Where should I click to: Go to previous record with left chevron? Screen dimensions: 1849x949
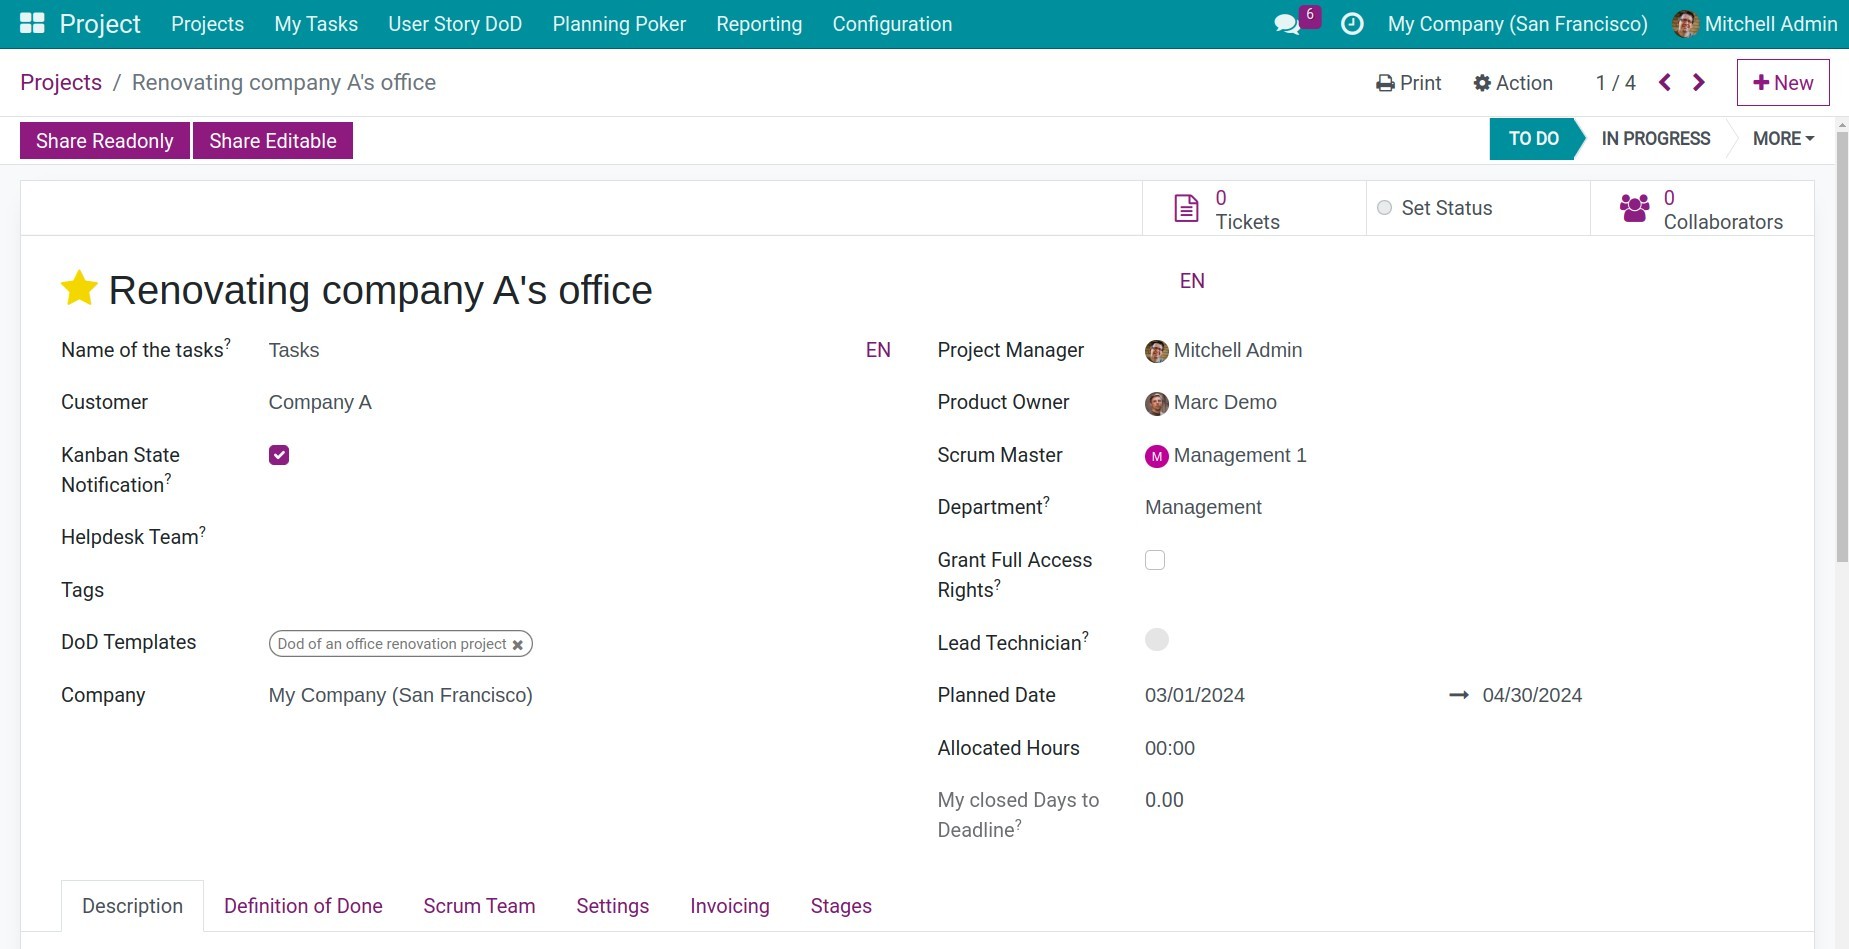(1665, 82)
